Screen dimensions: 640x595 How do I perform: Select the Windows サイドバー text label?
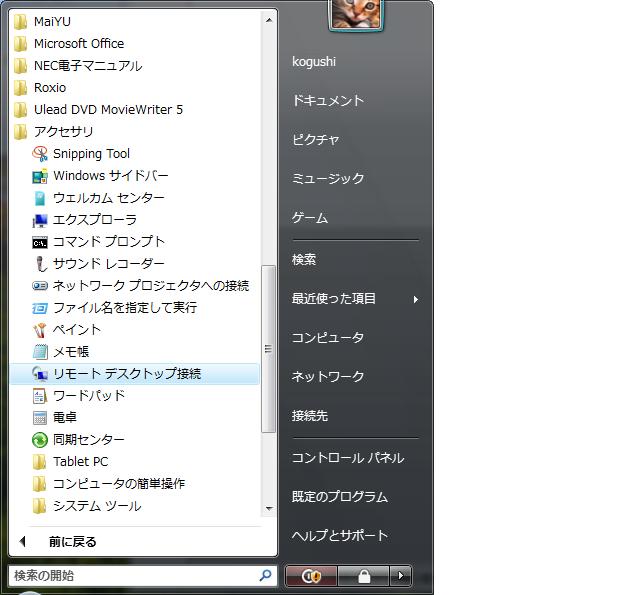coord(111,176)
